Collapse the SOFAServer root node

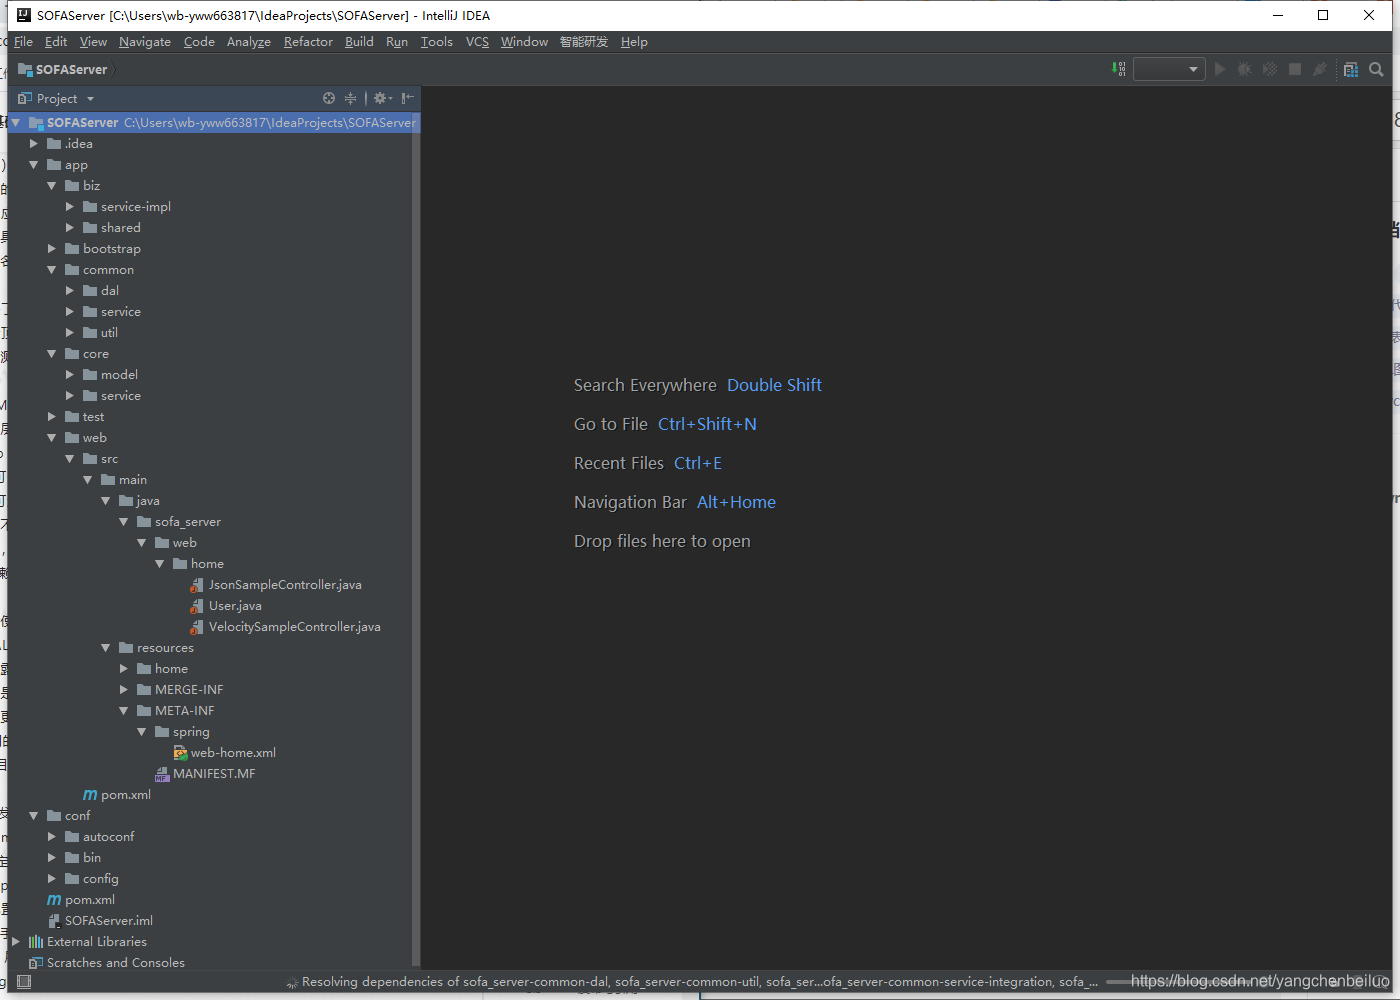pos(15,123)
